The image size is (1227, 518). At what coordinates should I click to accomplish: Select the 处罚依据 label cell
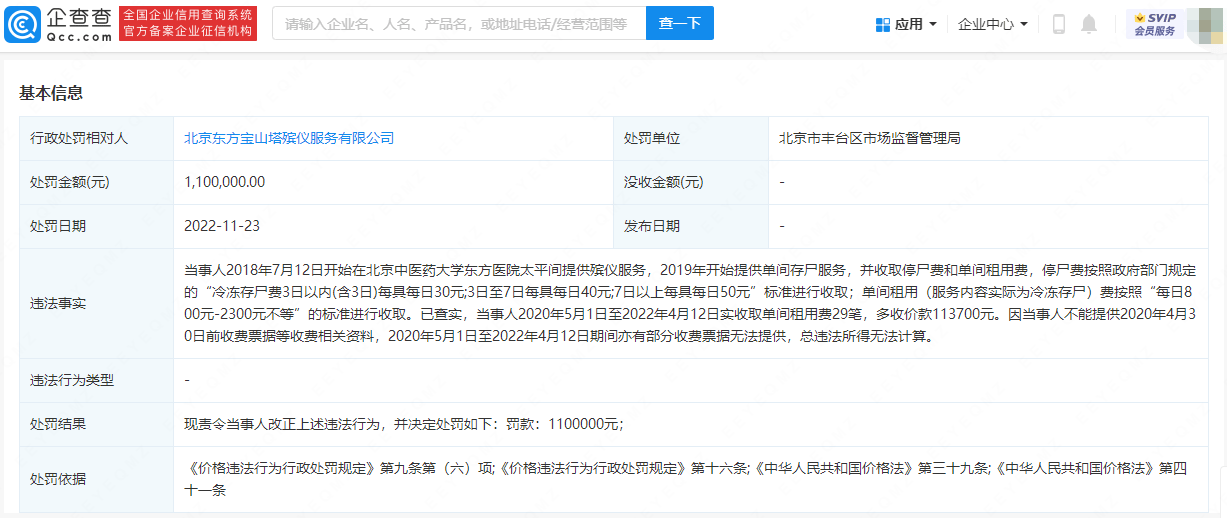(96, 479)
